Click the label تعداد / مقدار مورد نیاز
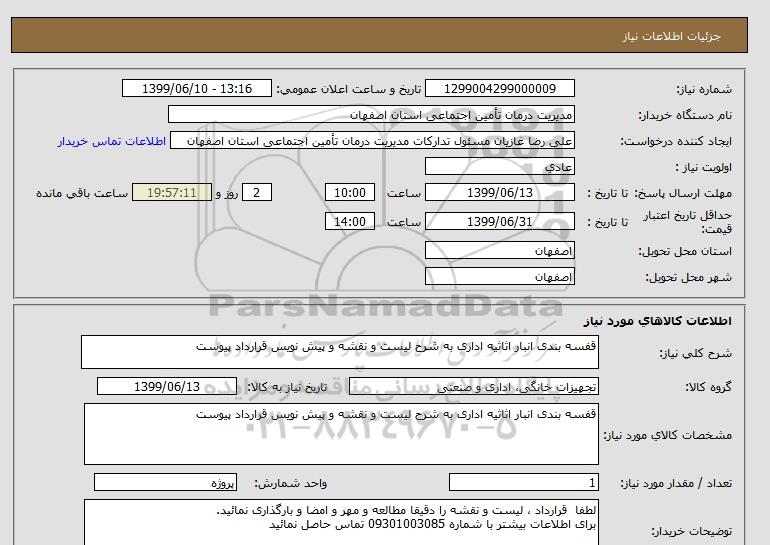The width and height of the screenshot is (770, 545). tap(676, 484)
